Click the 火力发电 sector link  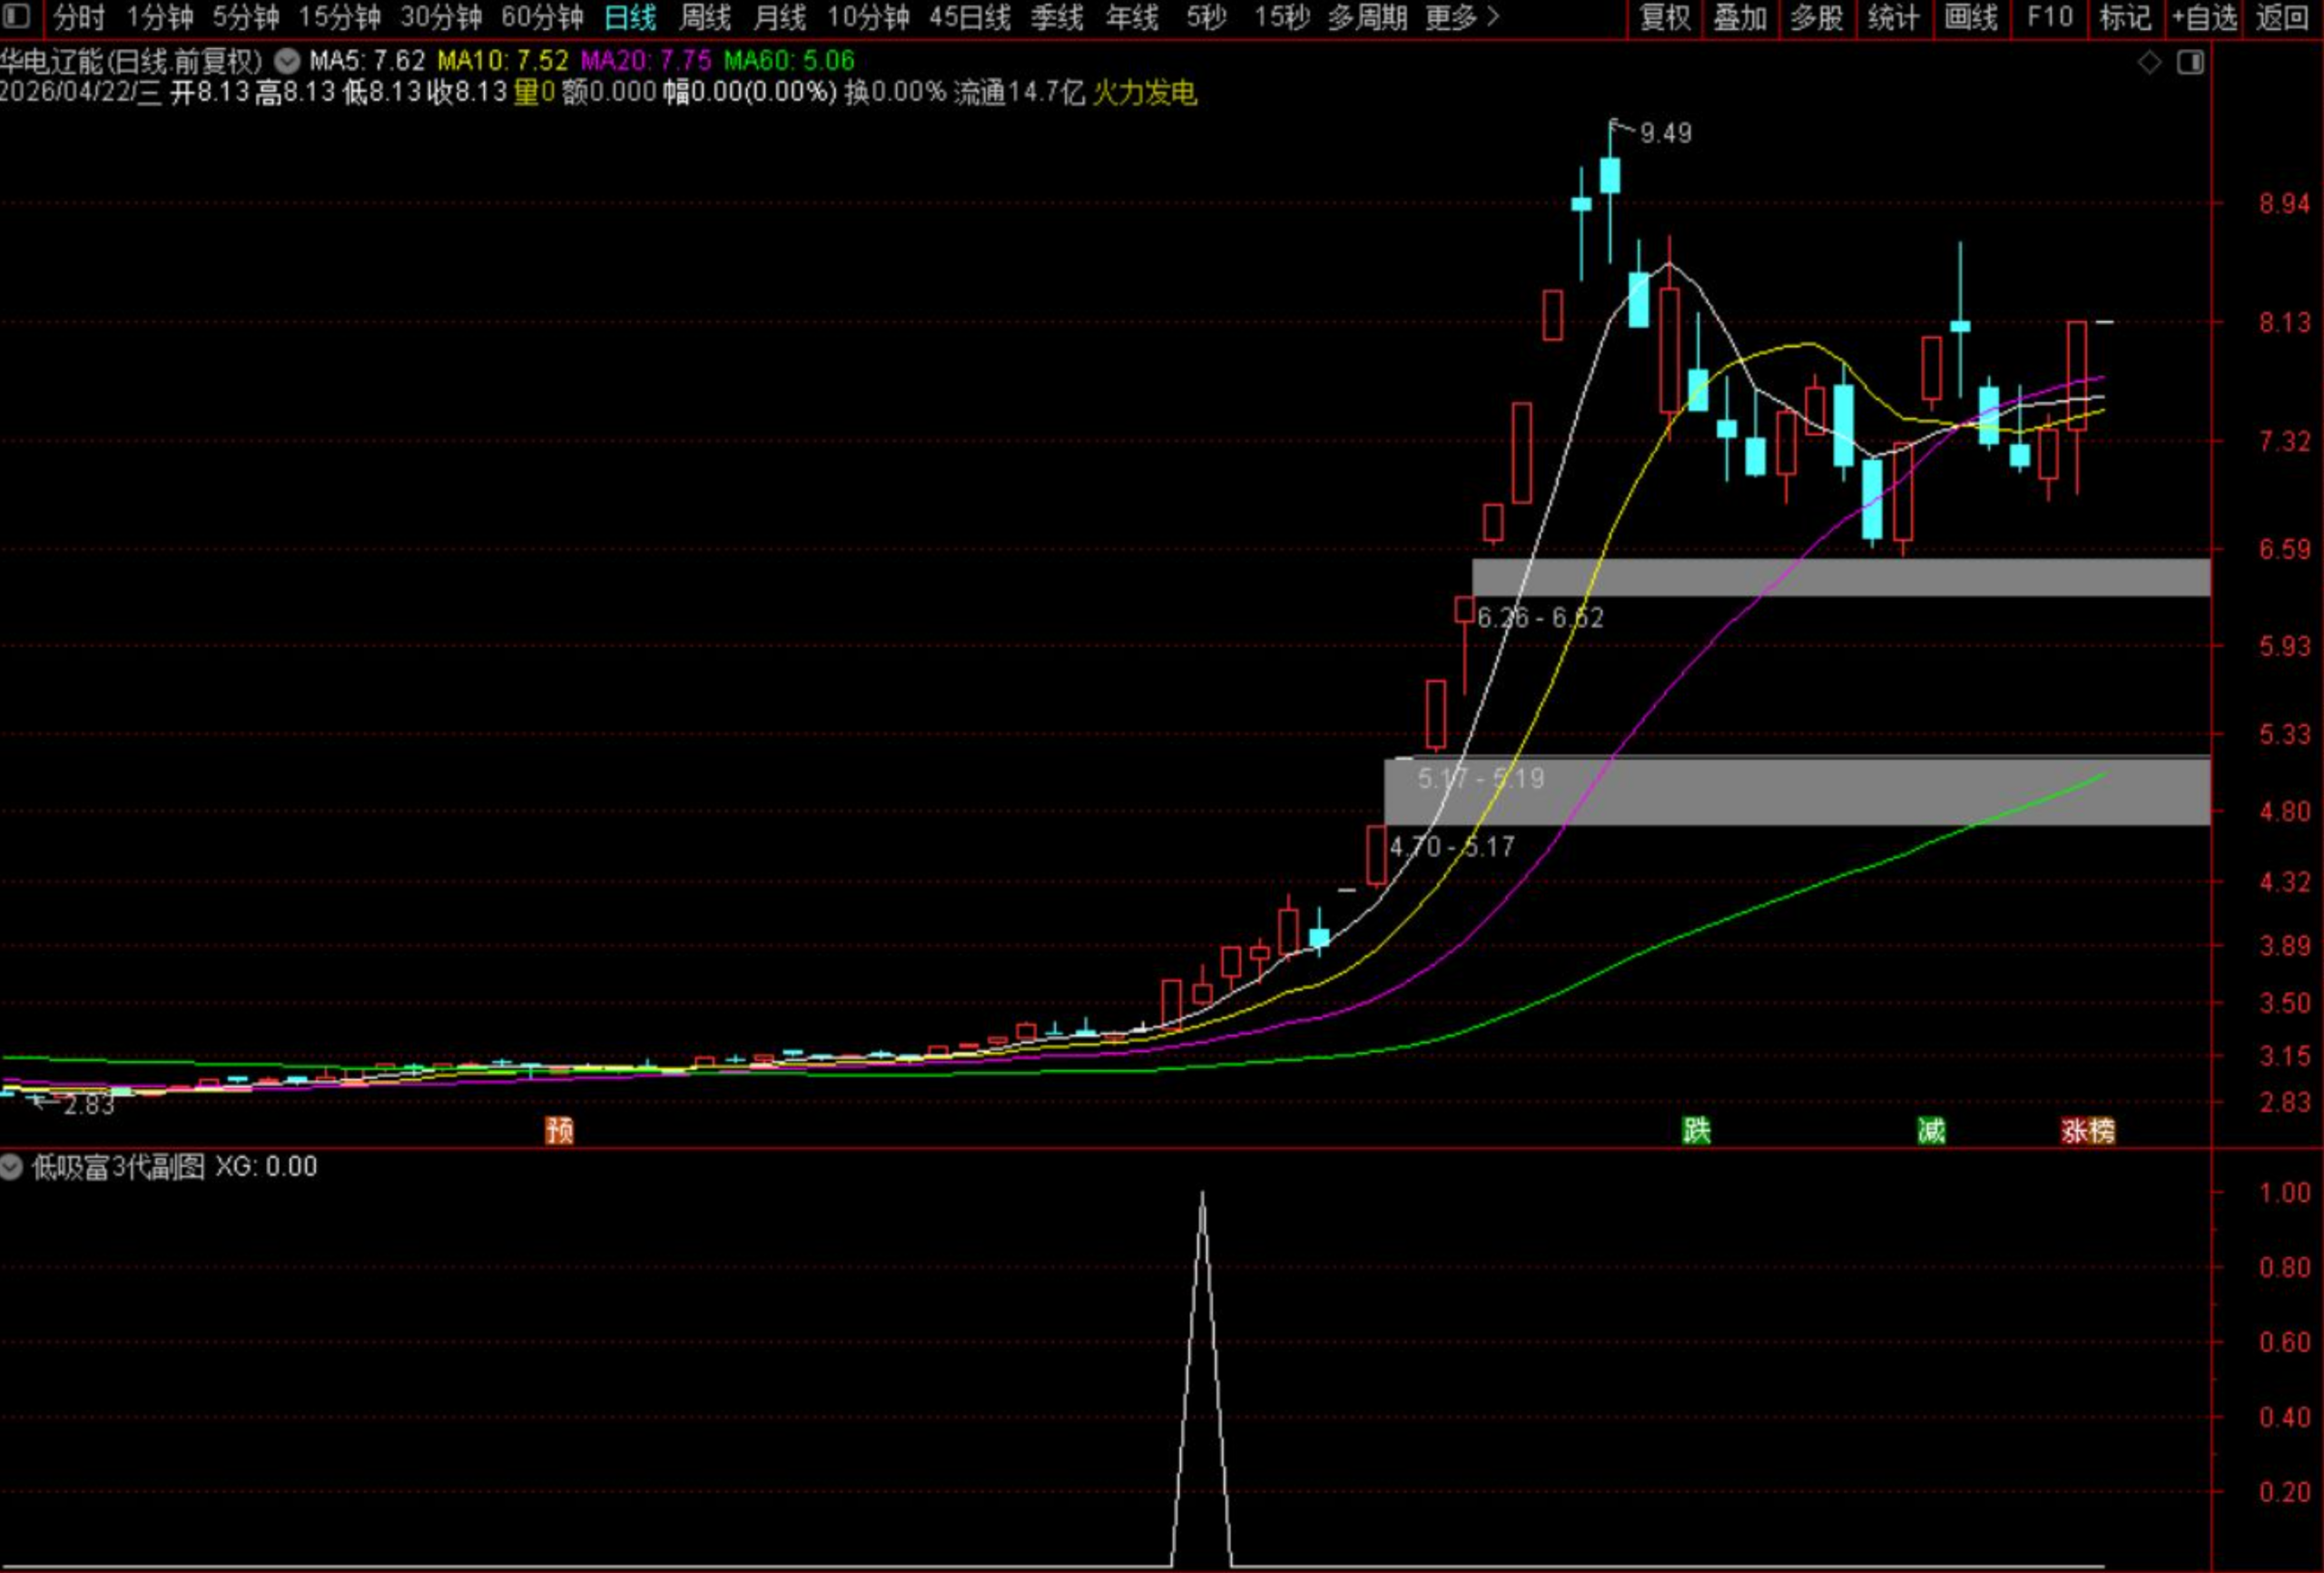[x=1144, y=93]
